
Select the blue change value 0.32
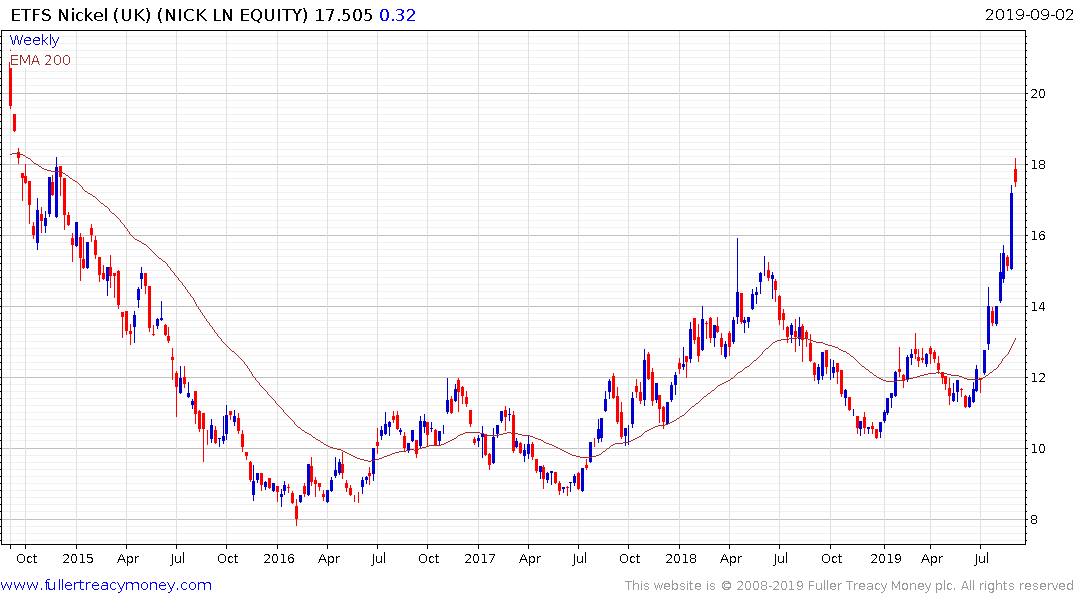[x=398, y=15]
